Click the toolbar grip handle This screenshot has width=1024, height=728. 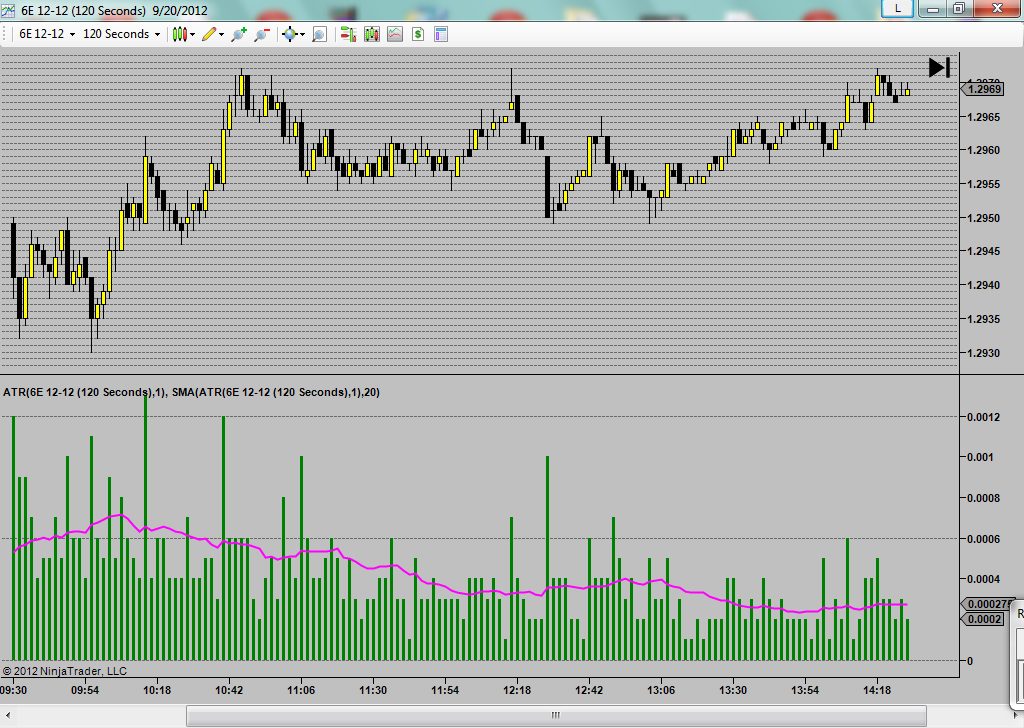point(5,34)
